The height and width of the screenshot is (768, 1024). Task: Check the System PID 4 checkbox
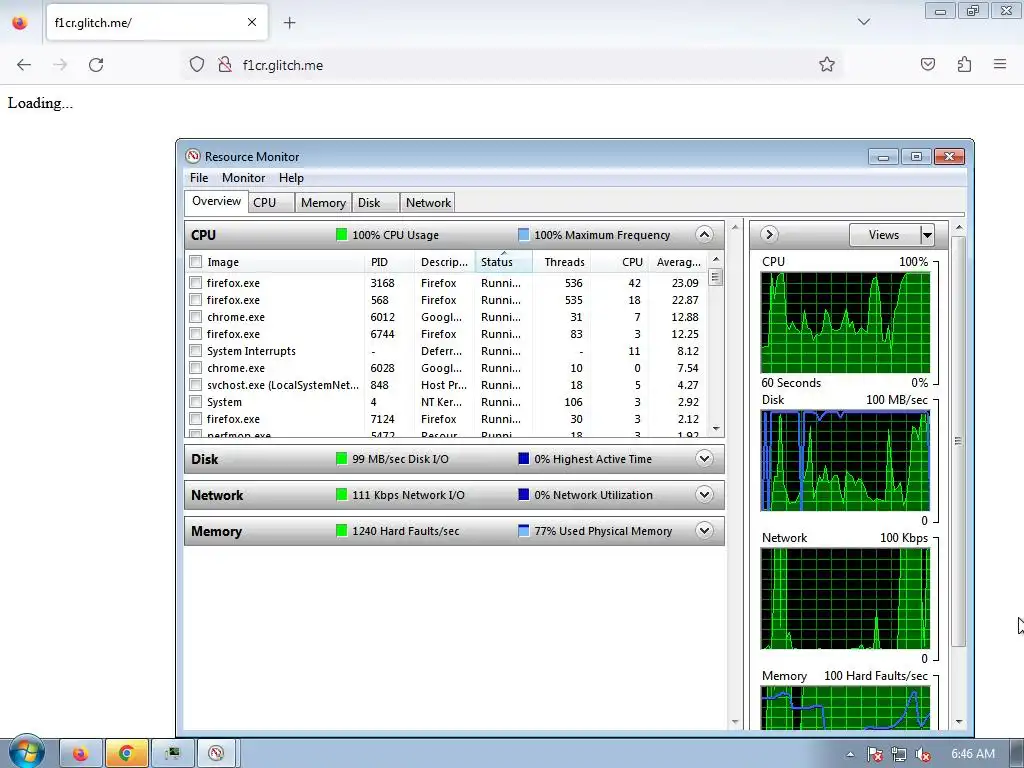[x=195, y=402]
